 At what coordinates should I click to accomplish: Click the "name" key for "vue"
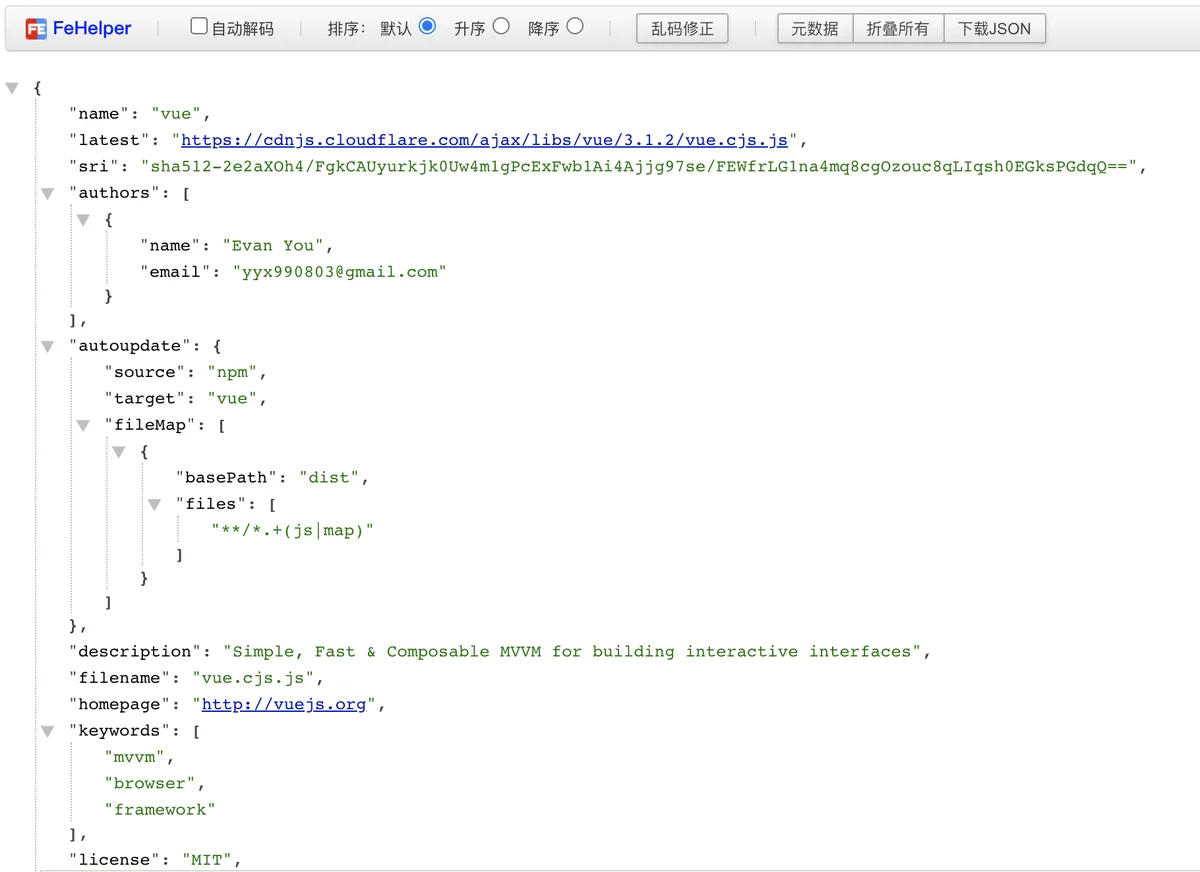click(x=99, y=114)
